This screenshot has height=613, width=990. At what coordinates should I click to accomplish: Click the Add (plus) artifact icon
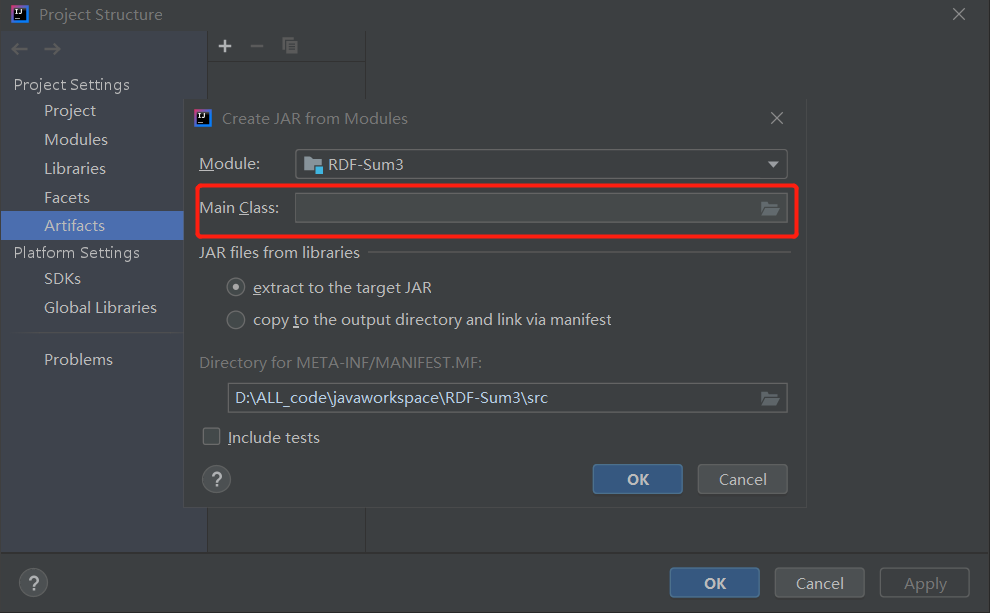pyautogui.click(x=225, y=46)
